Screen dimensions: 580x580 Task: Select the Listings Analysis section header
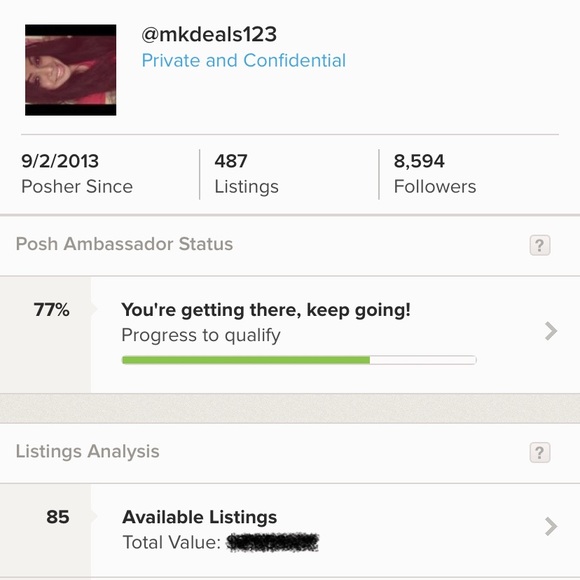pos(290,452)
